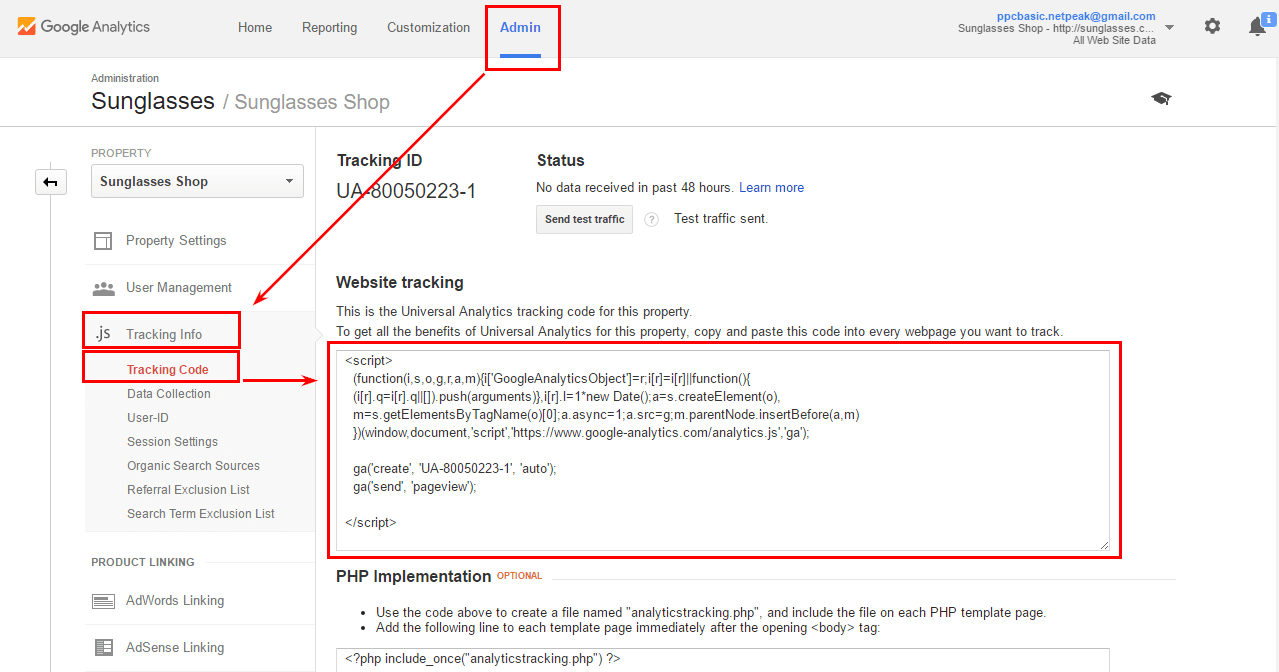Select the Admin tab
Screen dimensions: 1279x672
(521, 27)
